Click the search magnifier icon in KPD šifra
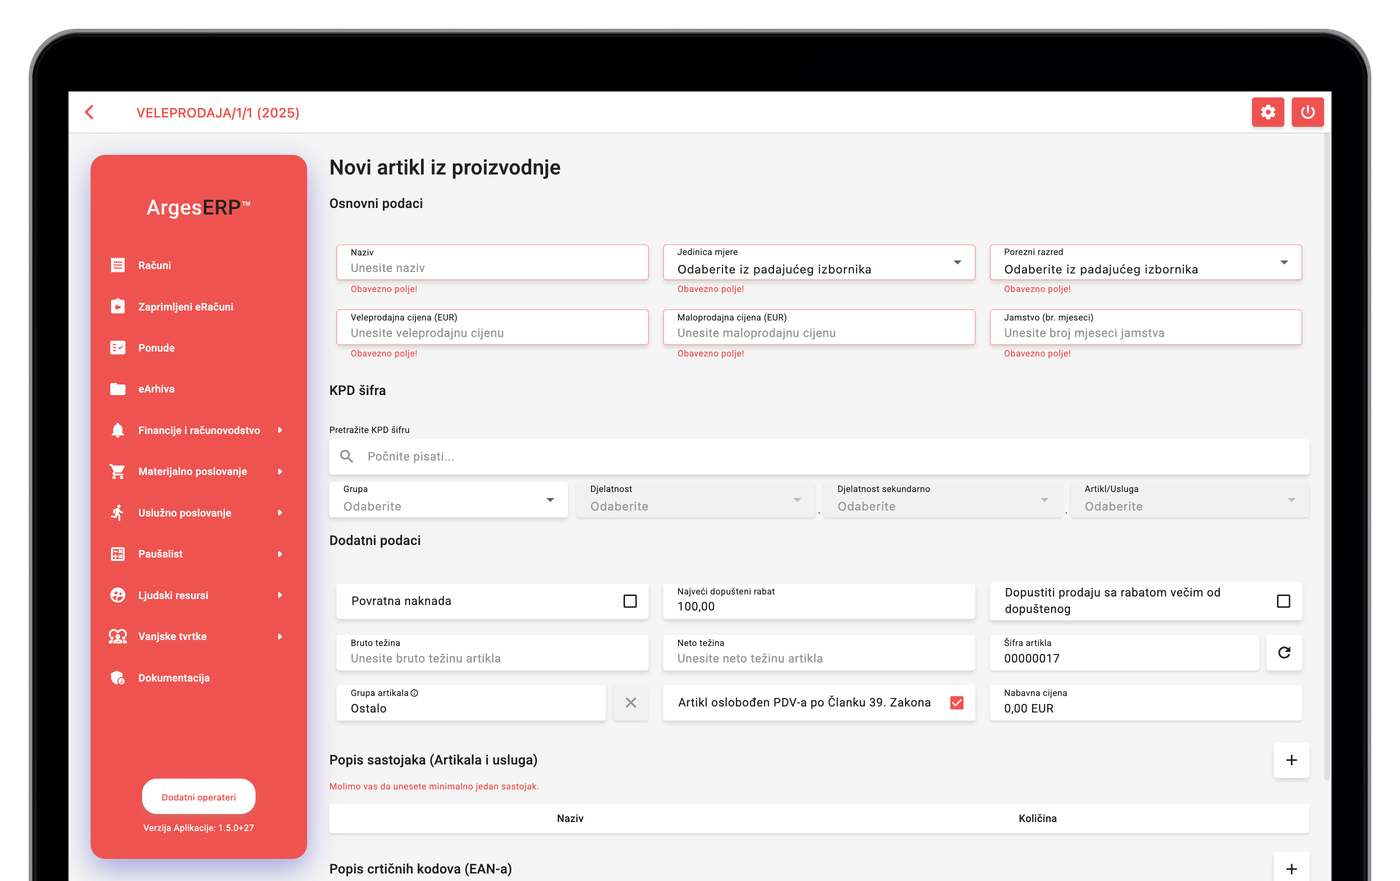 click(x=347, y=456)
